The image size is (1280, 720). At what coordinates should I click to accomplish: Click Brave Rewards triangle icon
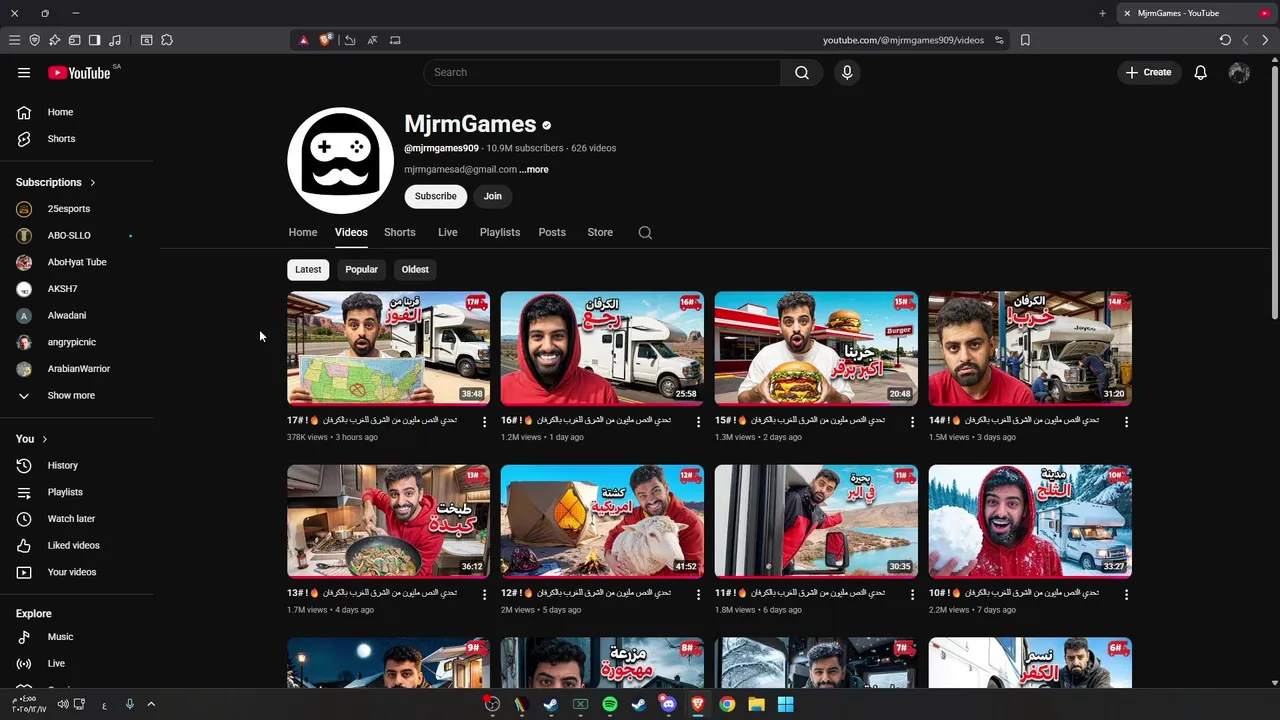(304, 40)
